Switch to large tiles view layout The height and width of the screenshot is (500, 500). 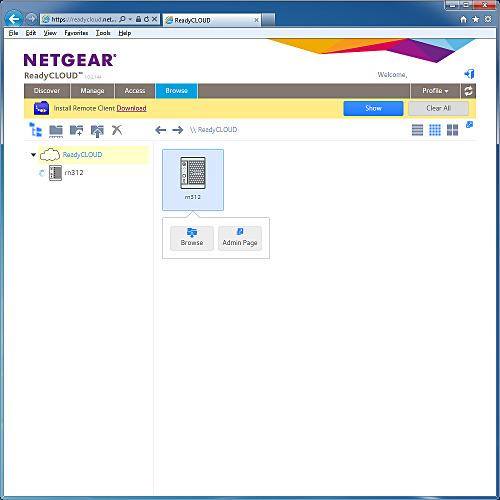coord(452,130)
